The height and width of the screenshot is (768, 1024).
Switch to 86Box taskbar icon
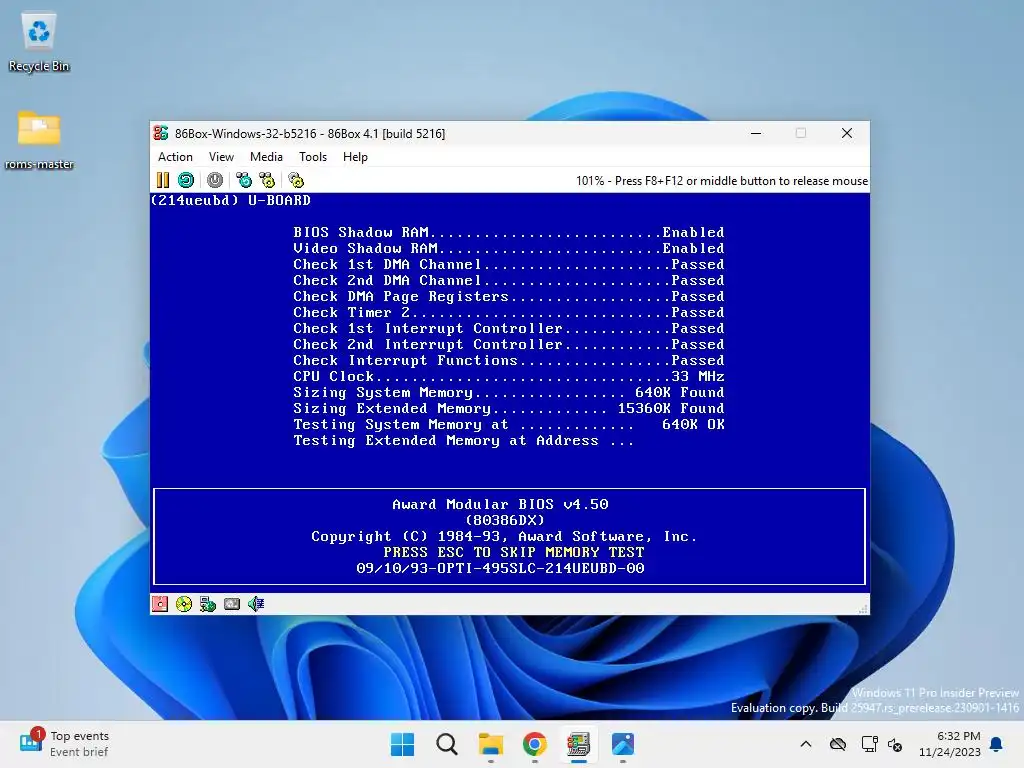579,744
